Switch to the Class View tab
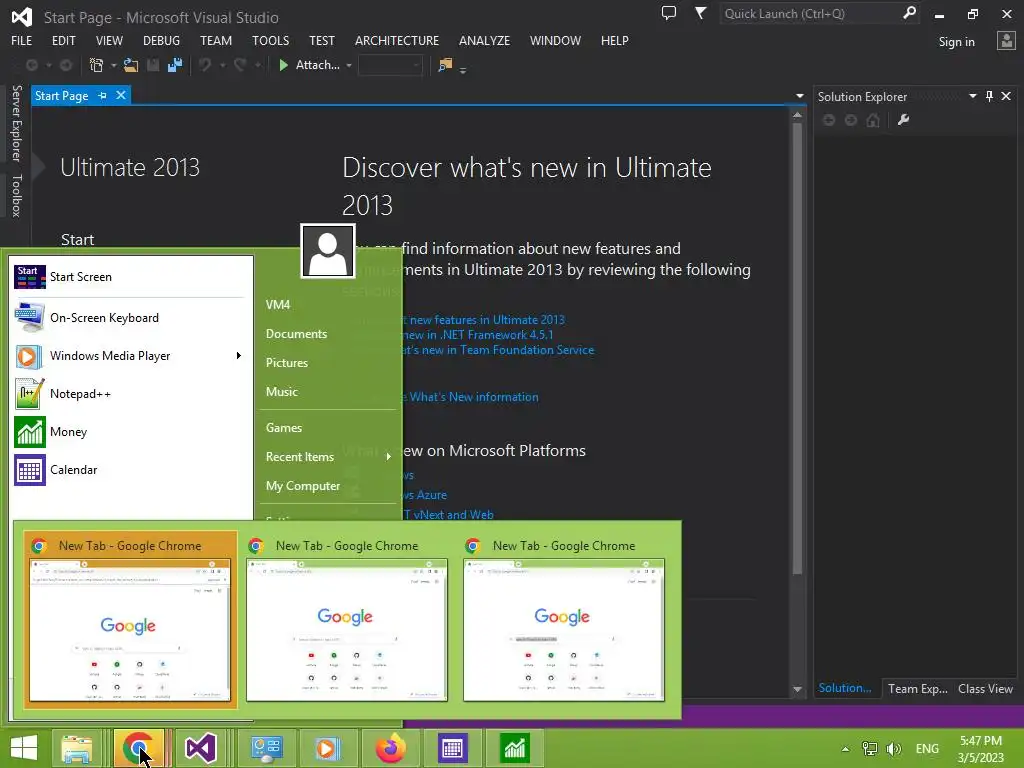 pos(985,689)
